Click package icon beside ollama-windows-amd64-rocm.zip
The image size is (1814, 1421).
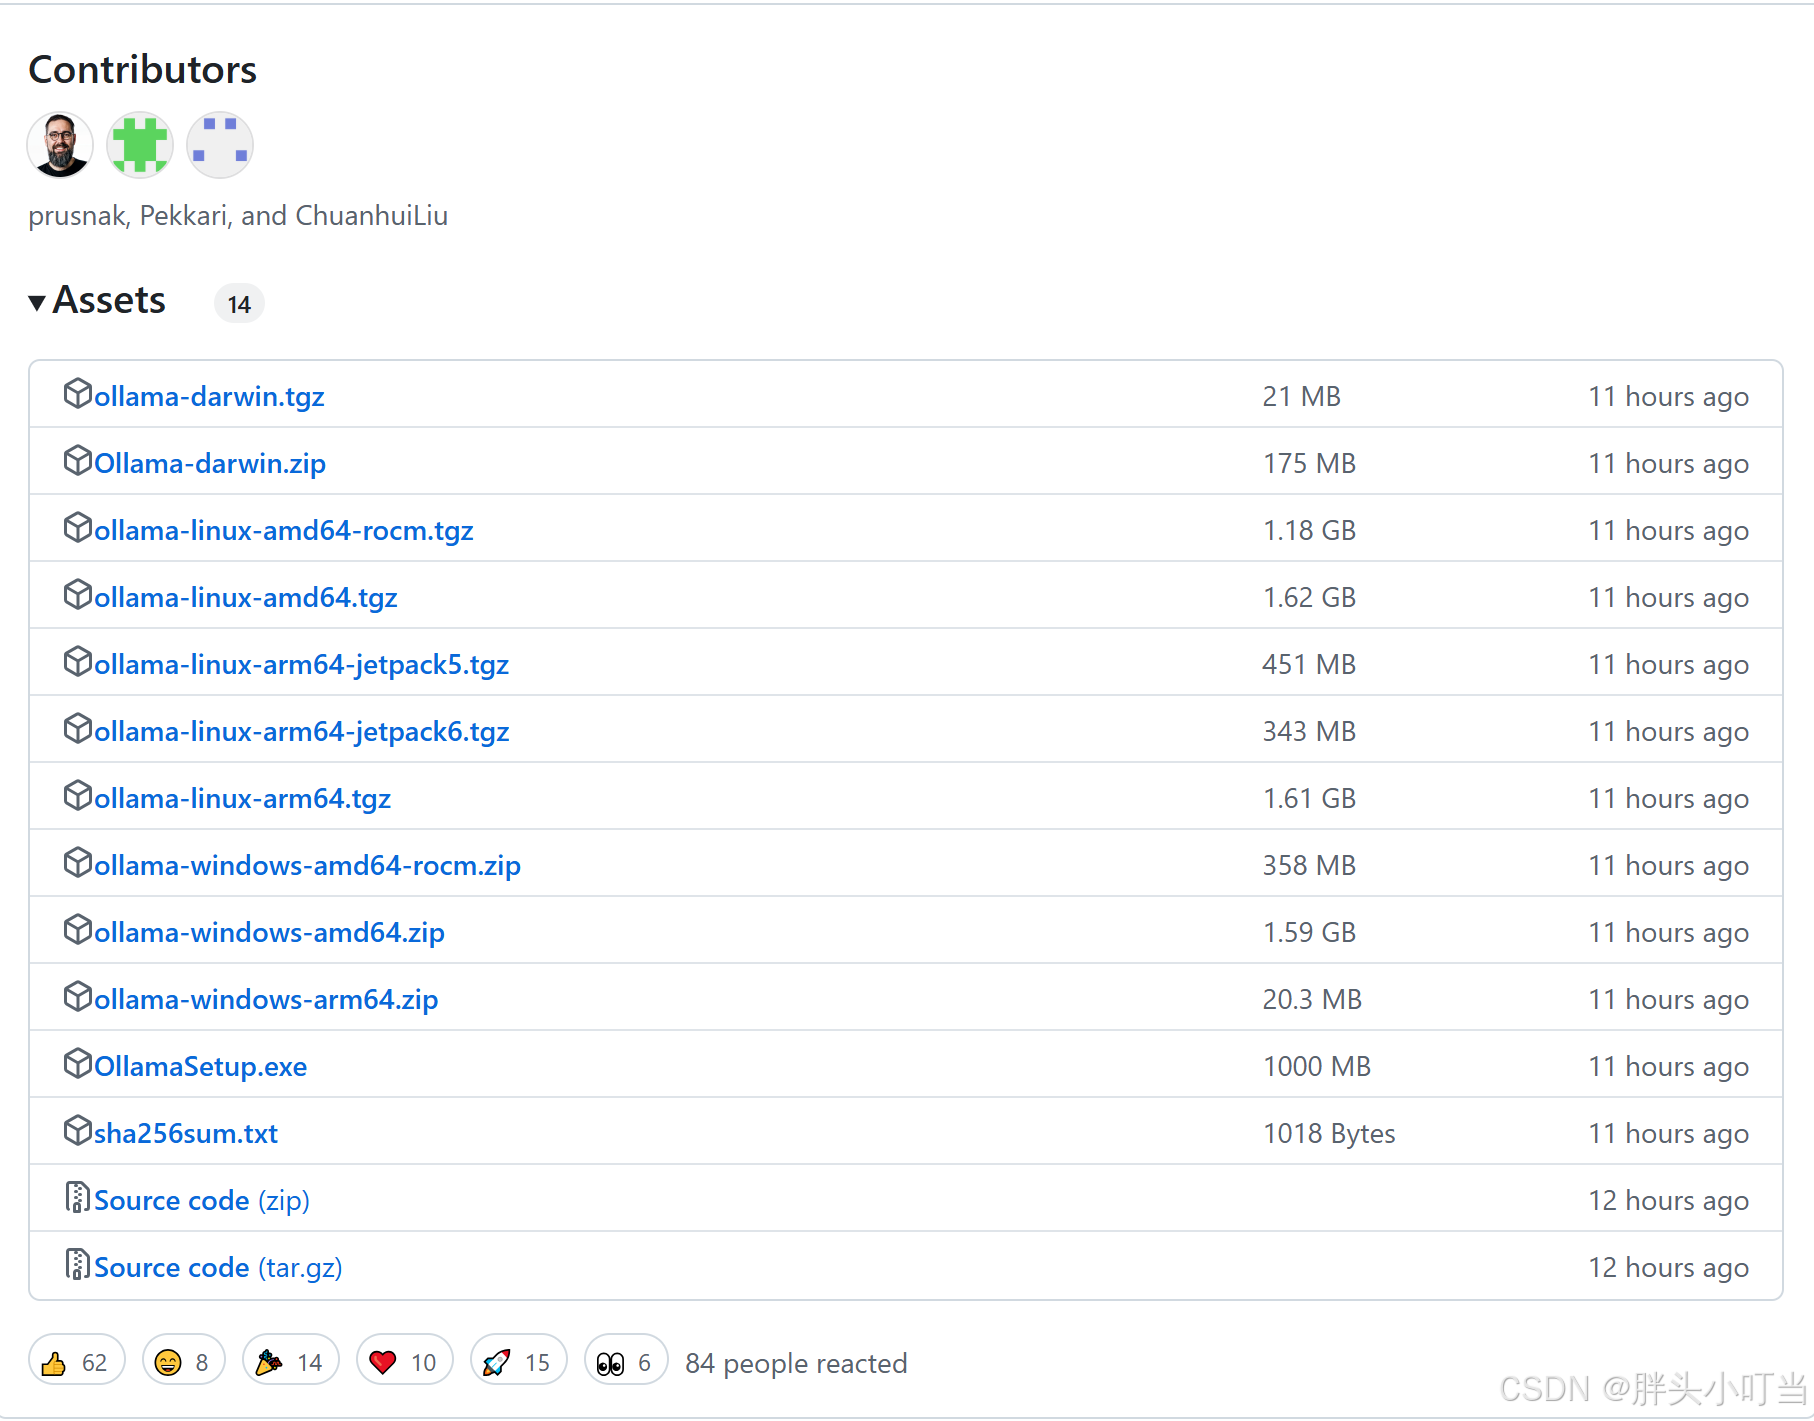point(78,863)
